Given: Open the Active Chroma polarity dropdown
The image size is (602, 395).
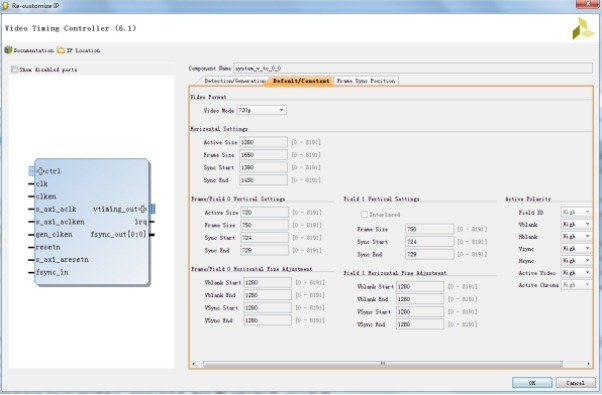Looking at the screenshot, I should tap(576, 285).
